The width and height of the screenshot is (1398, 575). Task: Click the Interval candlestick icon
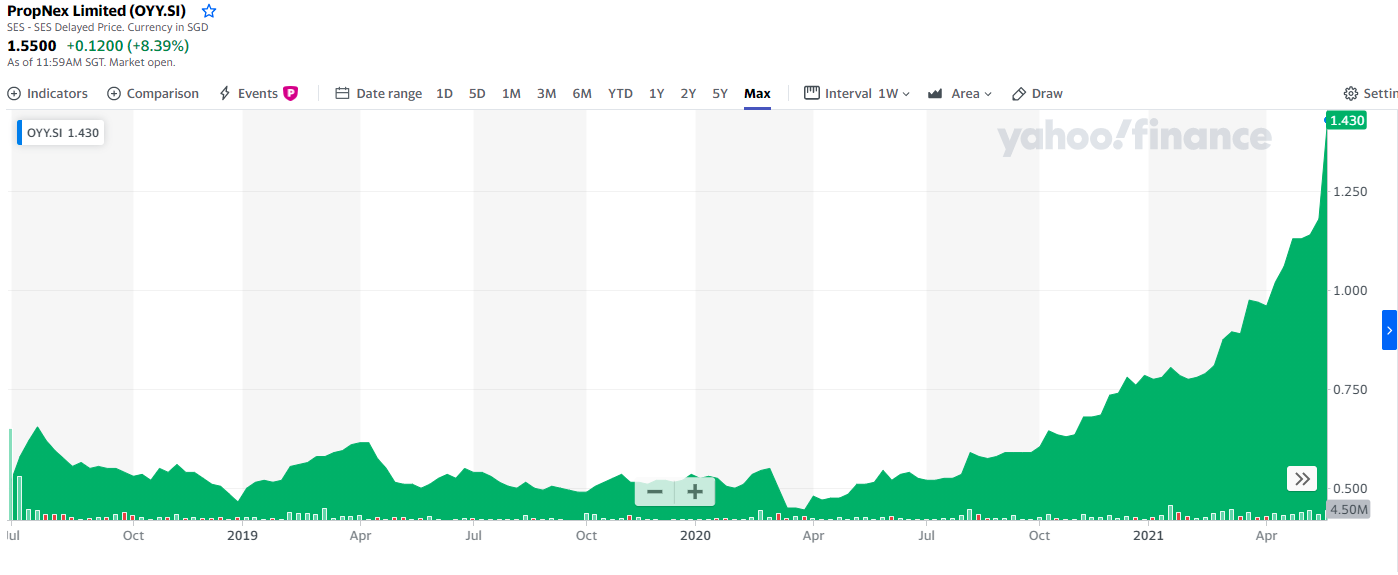click(812, 93)
